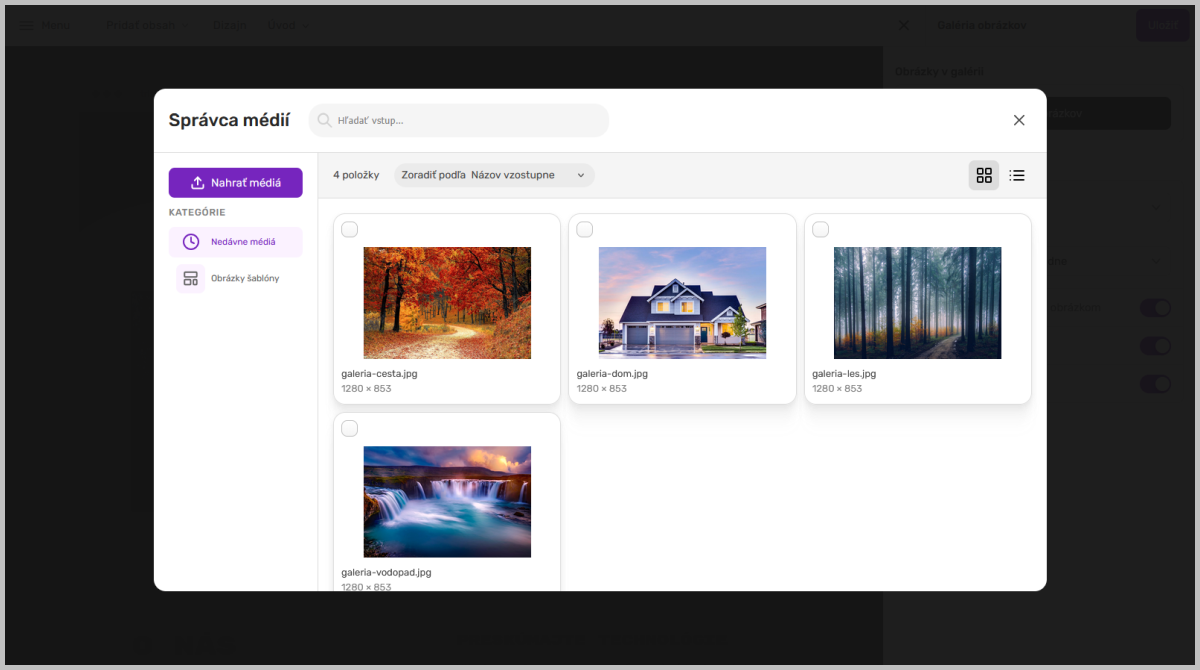Click the search magnifier icon
Viewport: 1200px width, 670px height.
click(324, 120)
